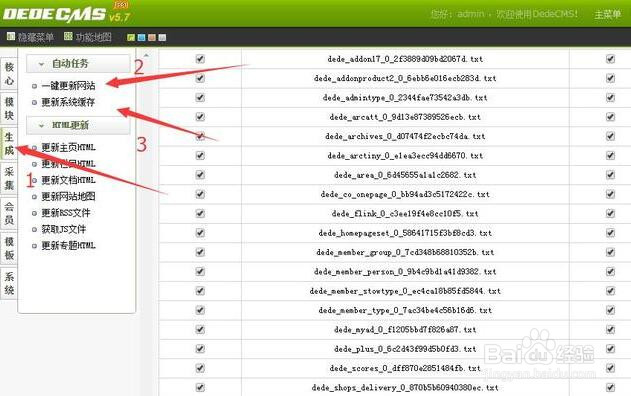Viewport: 631px width, 396px height.
Task: Switch to the 会员 side tab
Action: (x=9, y=213)
